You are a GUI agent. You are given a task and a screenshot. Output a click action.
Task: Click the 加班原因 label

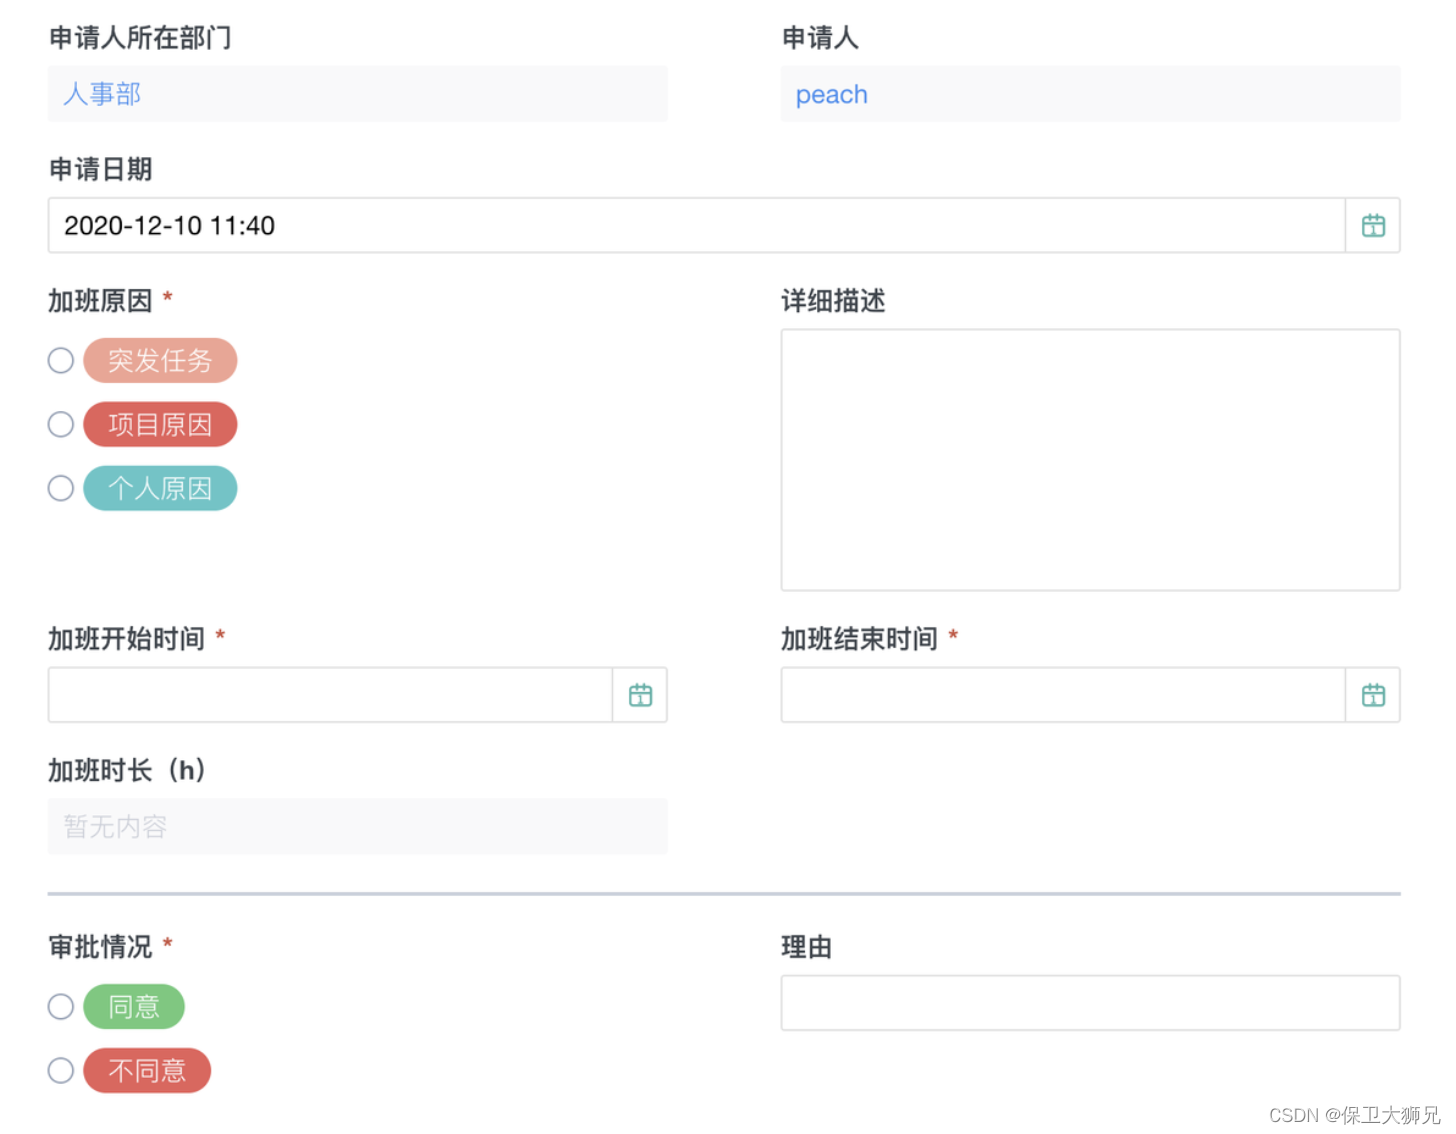(100, 301)
